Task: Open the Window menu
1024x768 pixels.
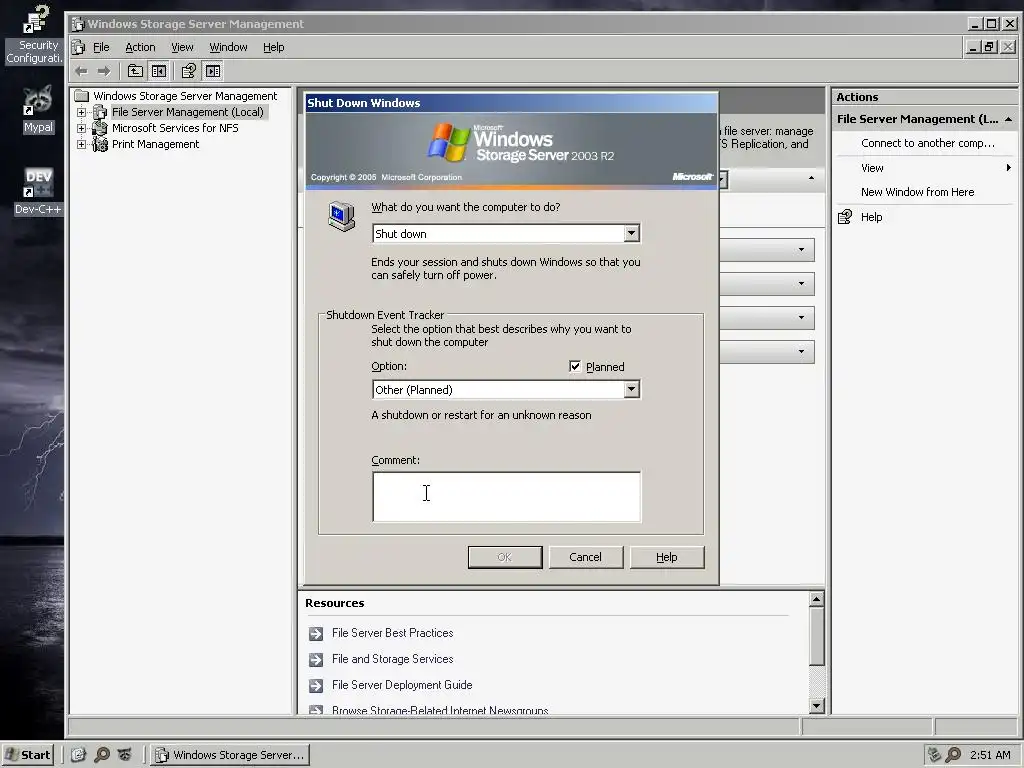Action: [x=228, y=47]
